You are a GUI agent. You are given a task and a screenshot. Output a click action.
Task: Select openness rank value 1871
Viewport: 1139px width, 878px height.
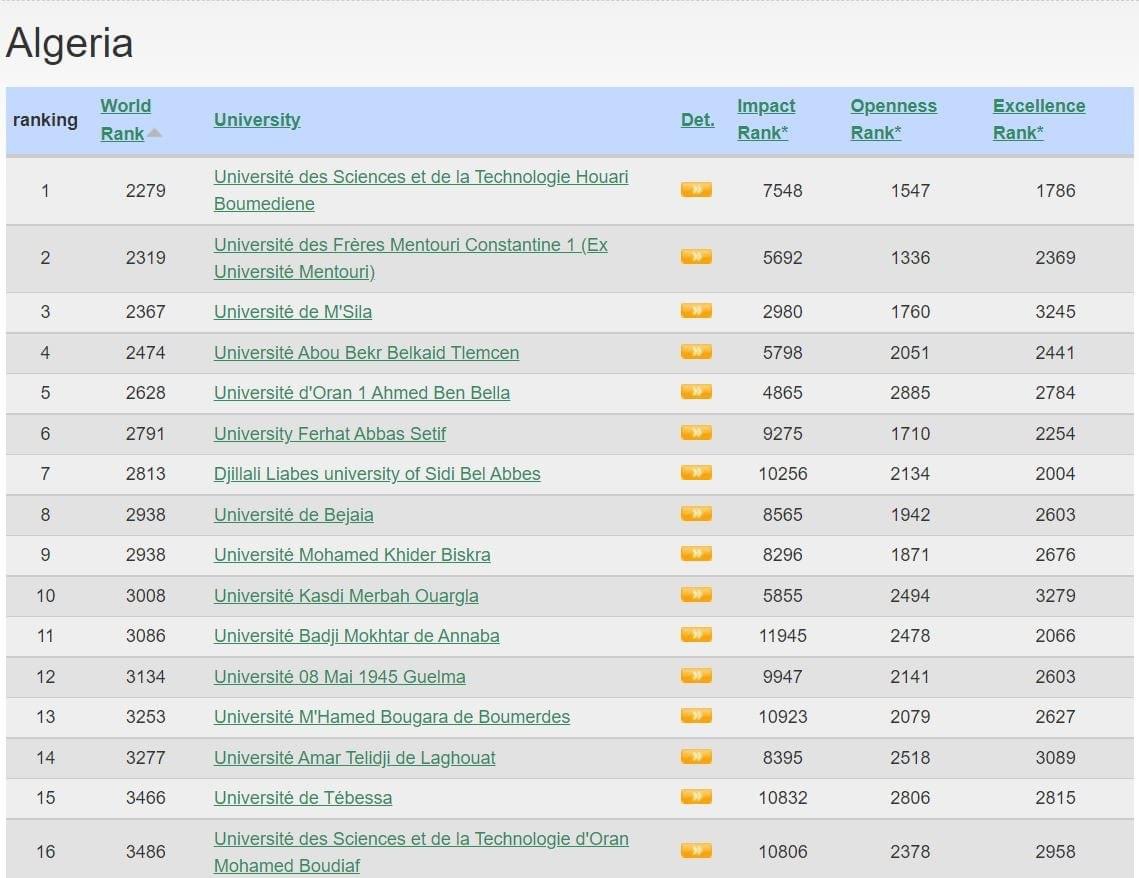pos(910,554)
